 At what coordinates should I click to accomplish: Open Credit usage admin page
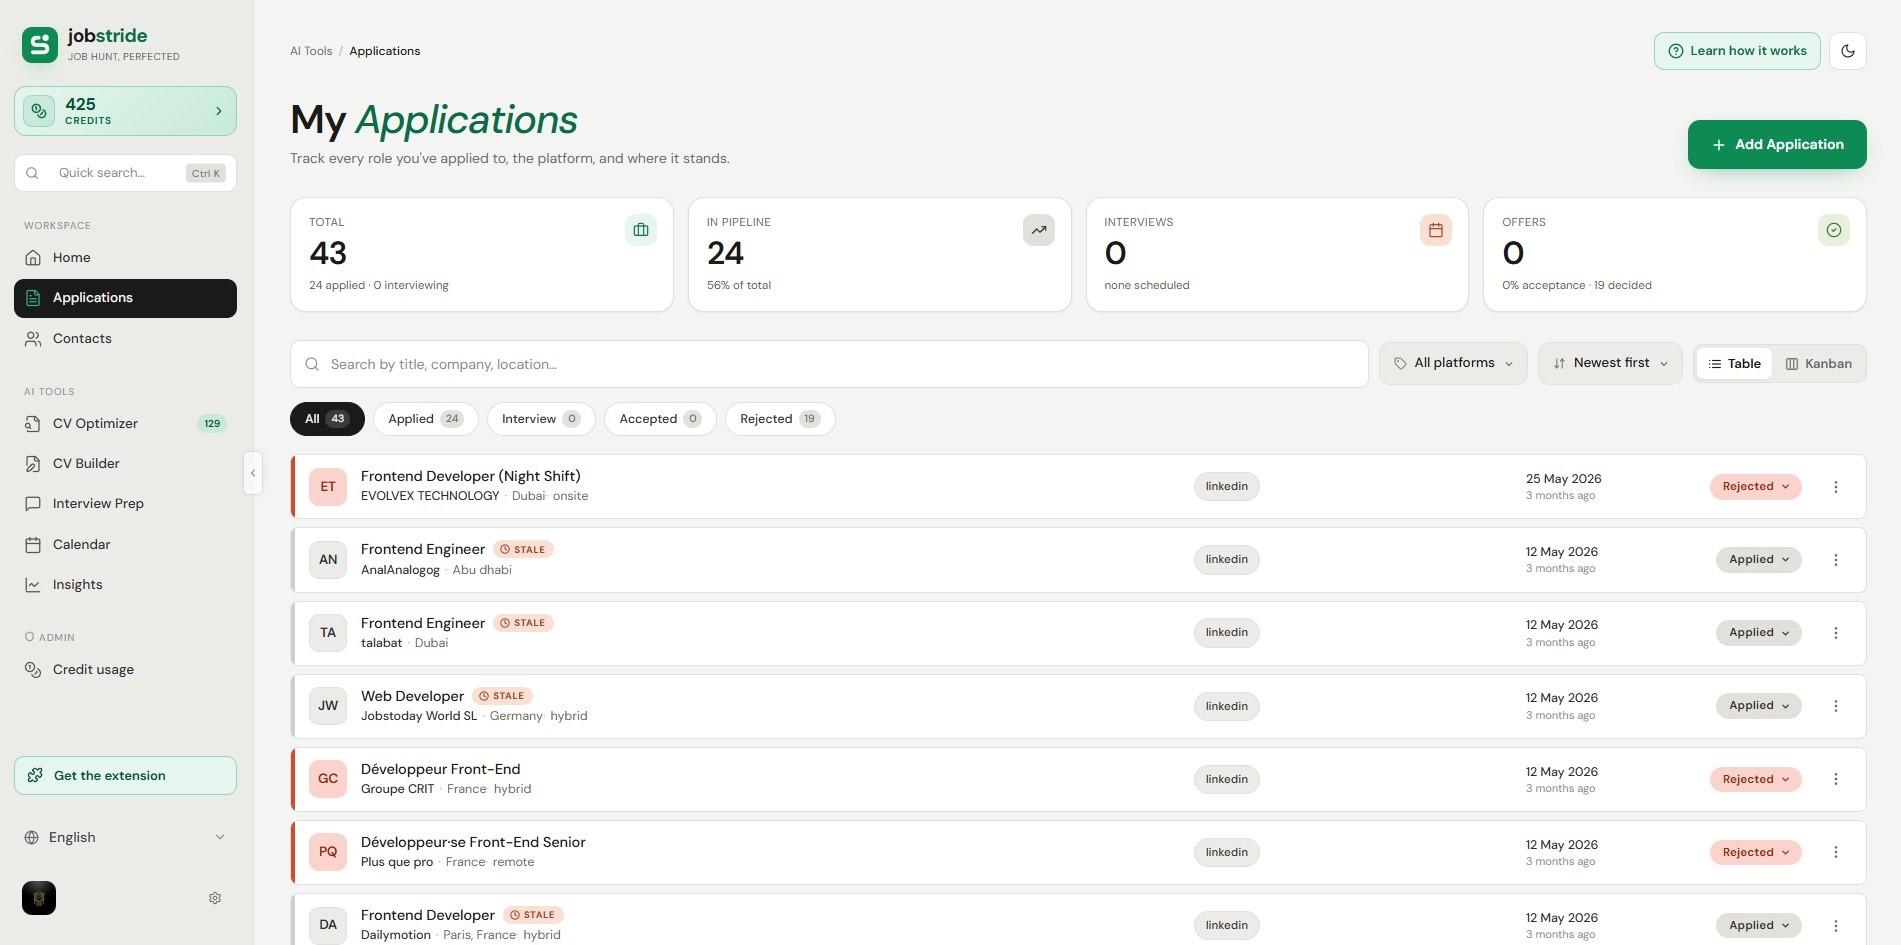[125, 670]
